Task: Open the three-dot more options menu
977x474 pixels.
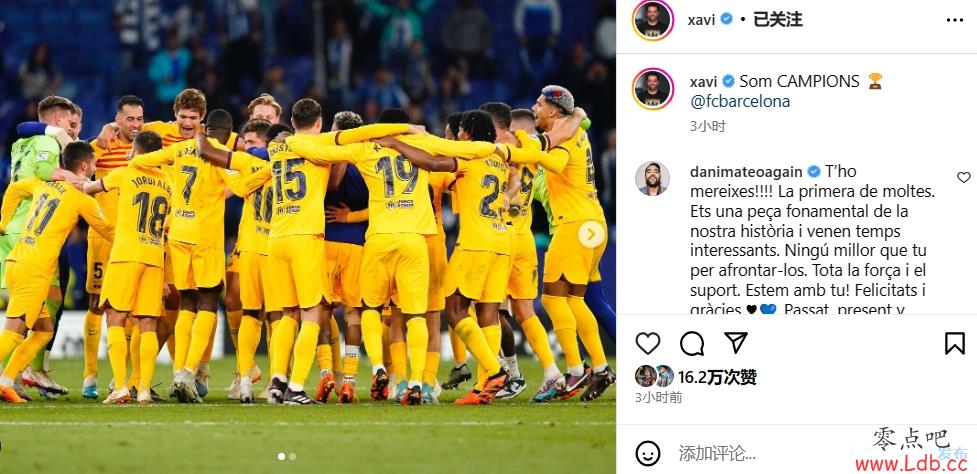Action: click(x=955, y=20)
